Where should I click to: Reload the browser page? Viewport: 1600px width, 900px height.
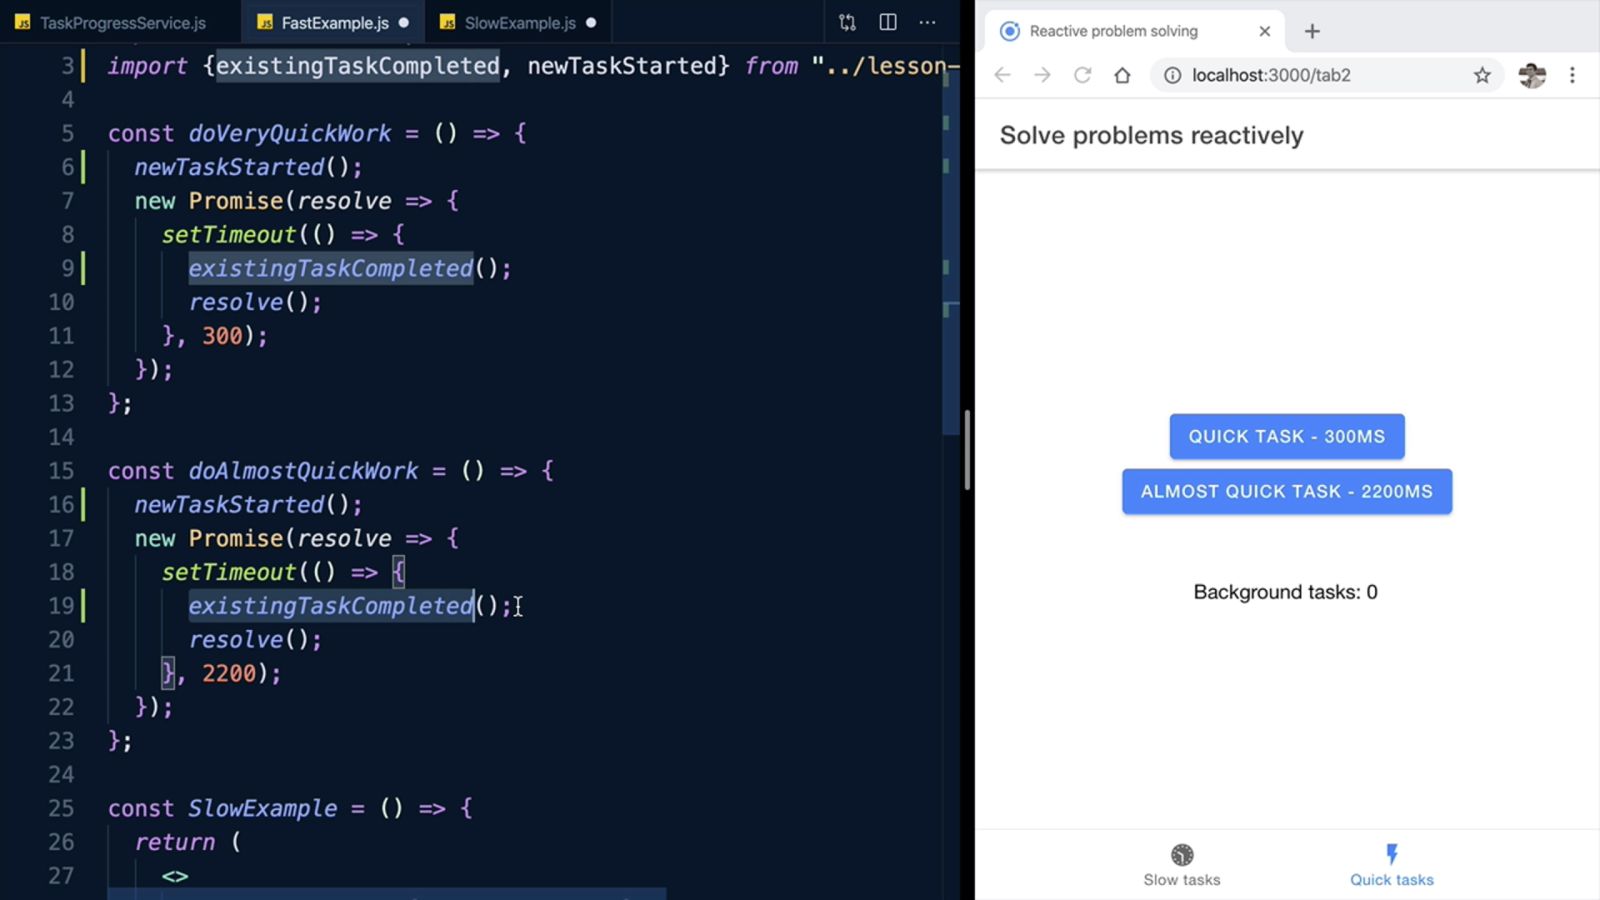(x=1082, y=75)
